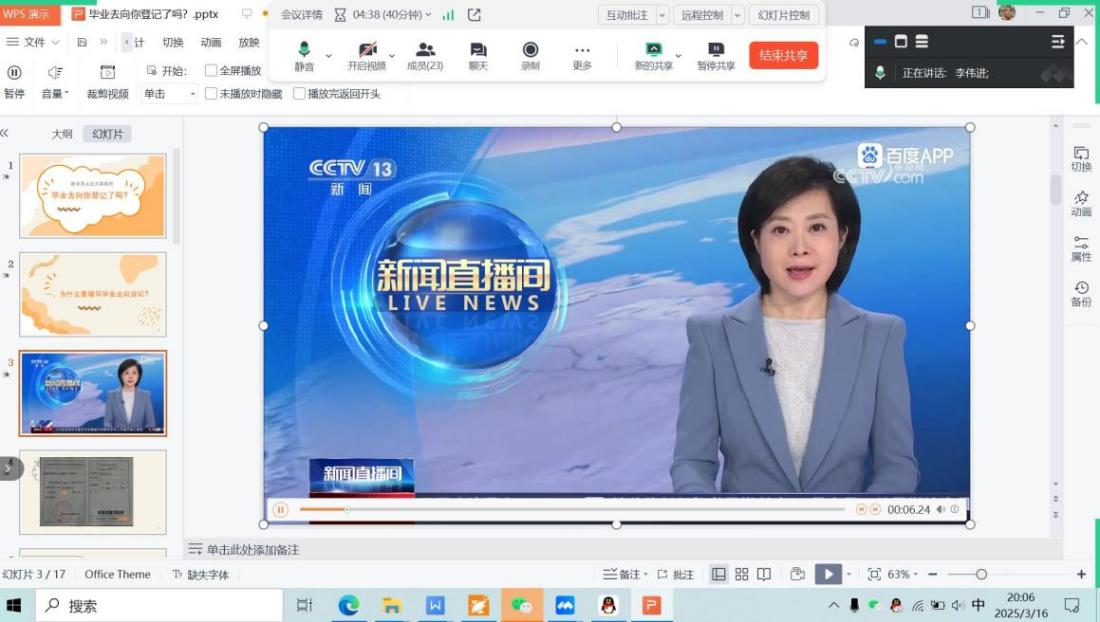
Task: Open the animation pane in right sidebar
Action: point(1081,203)
